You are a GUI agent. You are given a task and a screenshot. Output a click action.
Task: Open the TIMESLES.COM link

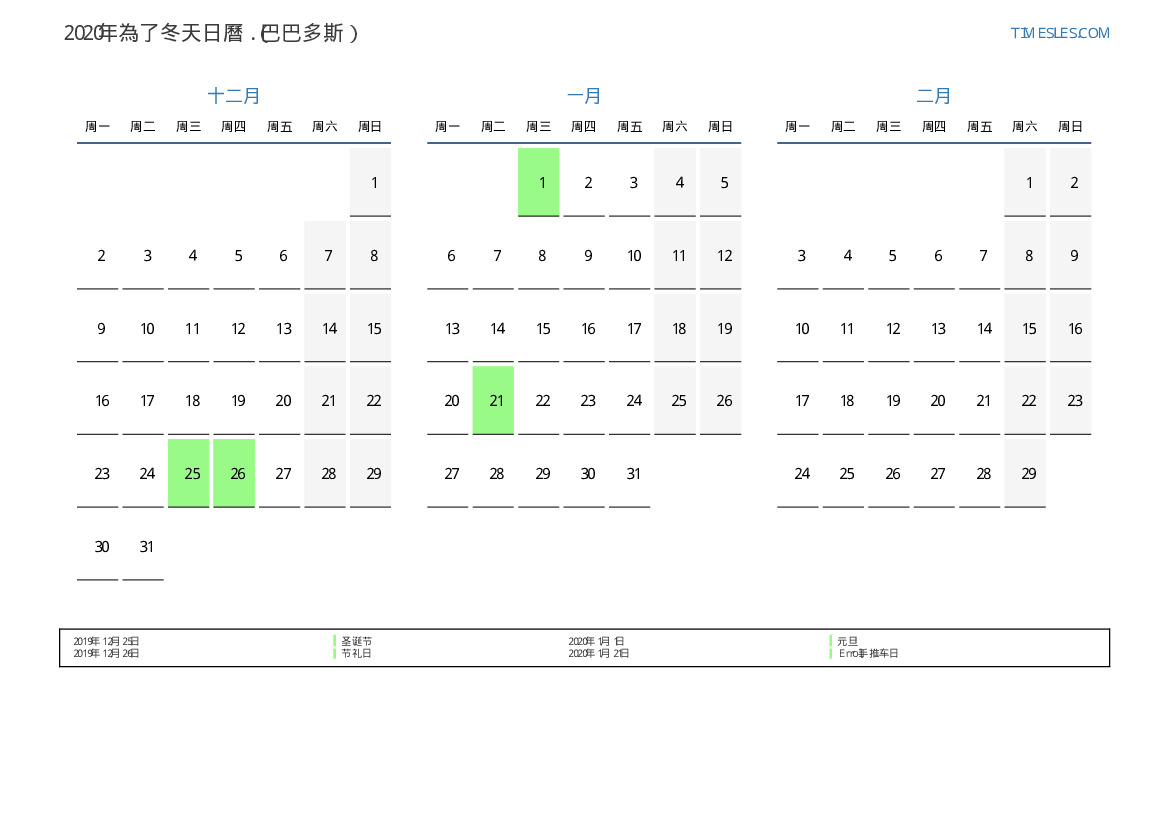(x=1059, y=33)
